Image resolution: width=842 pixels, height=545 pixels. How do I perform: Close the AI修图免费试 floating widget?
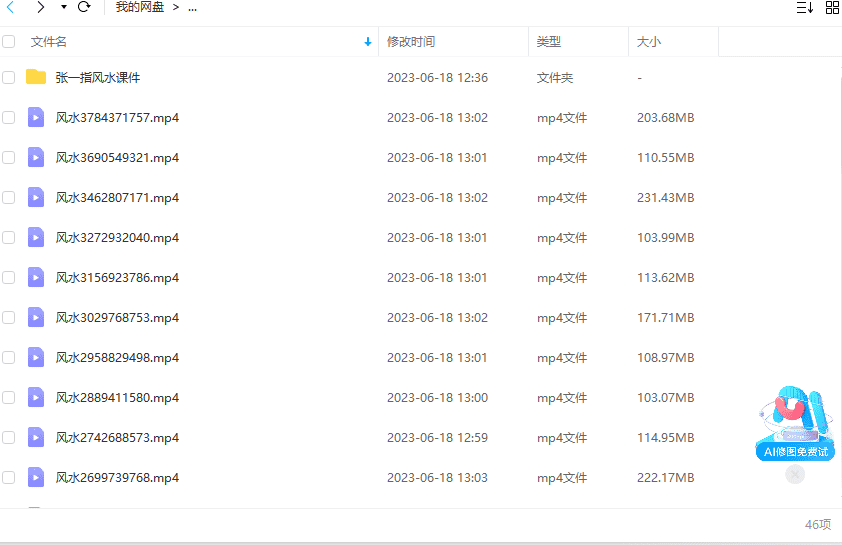tap(795, 475)
